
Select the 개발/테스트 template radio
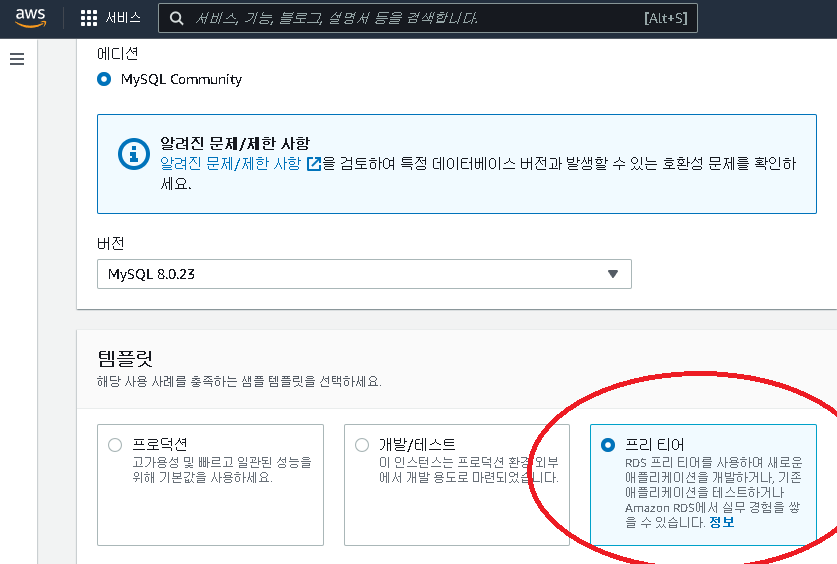click(362, 445)
